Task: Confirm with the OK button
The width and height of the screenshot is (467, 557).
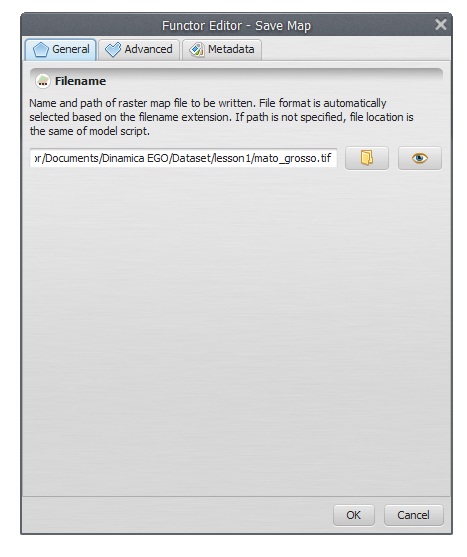Action: tap(354, 515)
